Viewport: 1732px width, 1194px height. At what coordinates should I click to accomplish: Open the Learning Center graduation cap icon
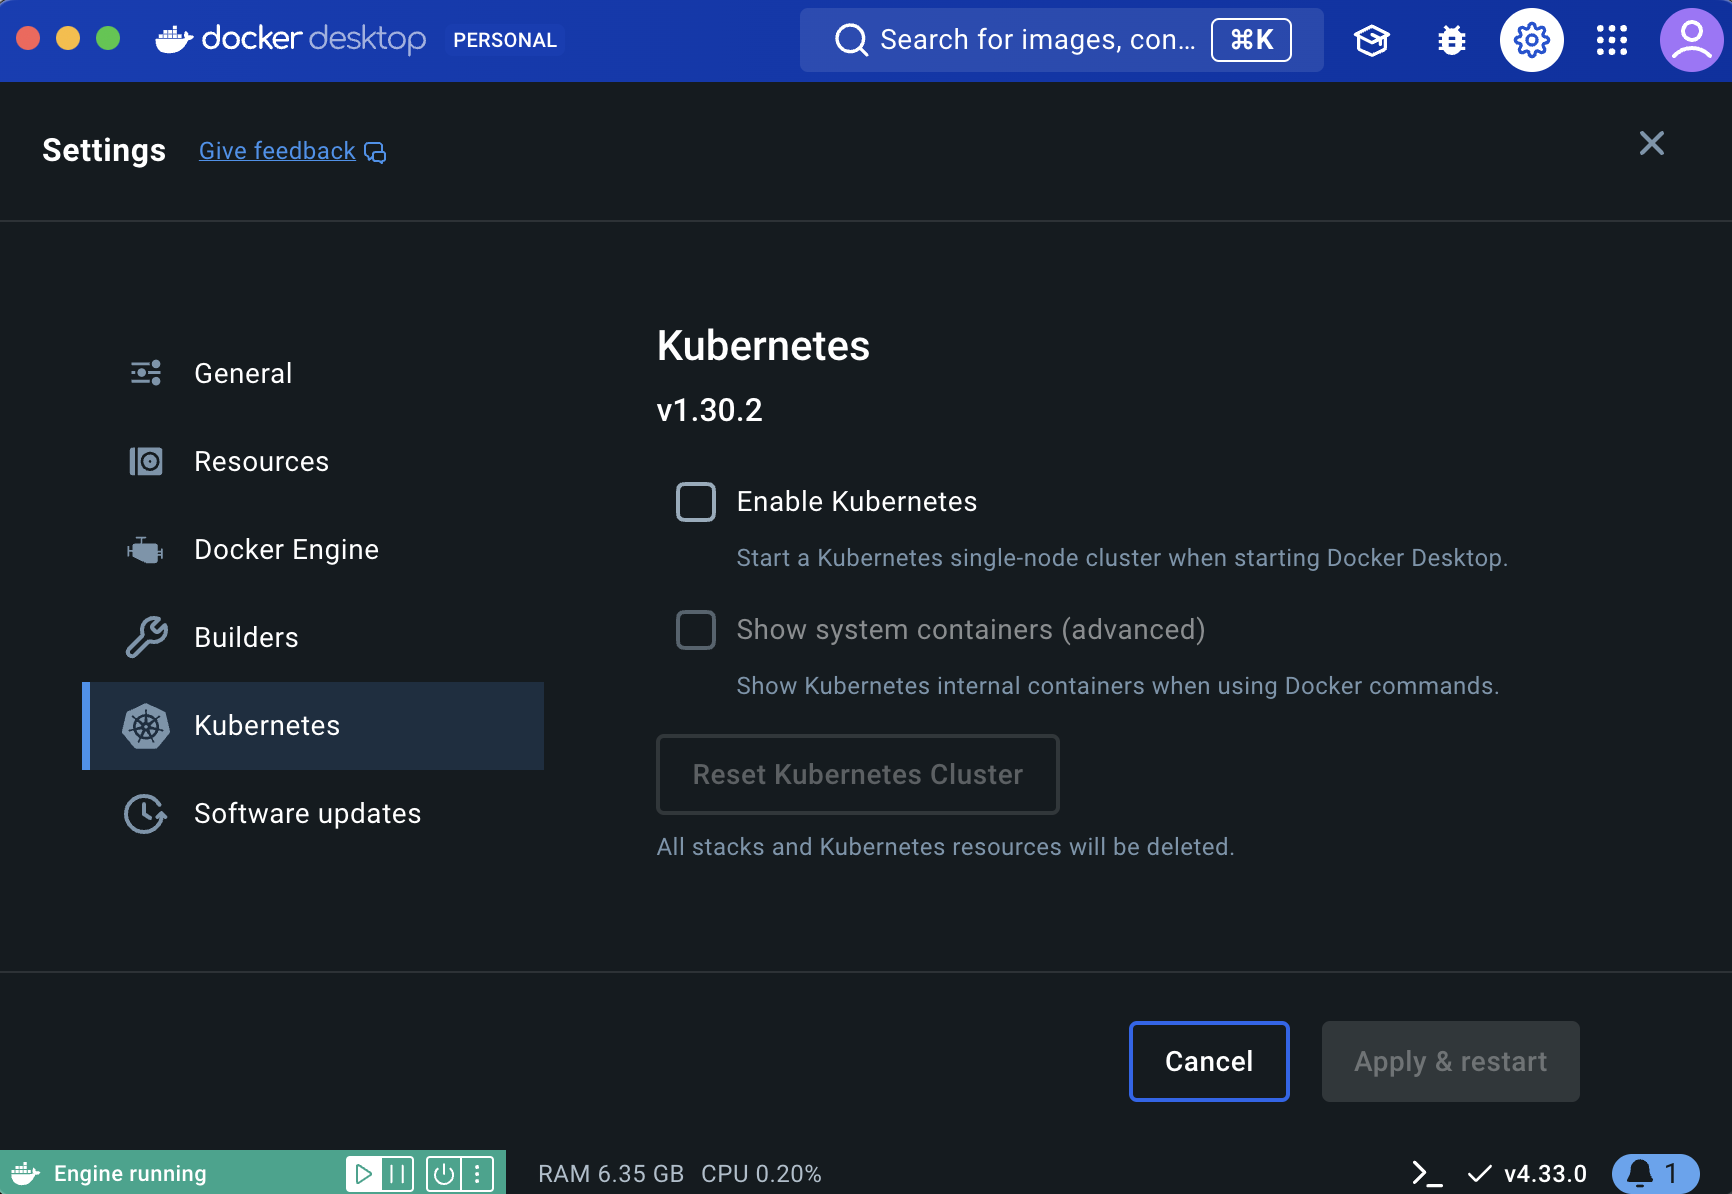pos(1372,40)
